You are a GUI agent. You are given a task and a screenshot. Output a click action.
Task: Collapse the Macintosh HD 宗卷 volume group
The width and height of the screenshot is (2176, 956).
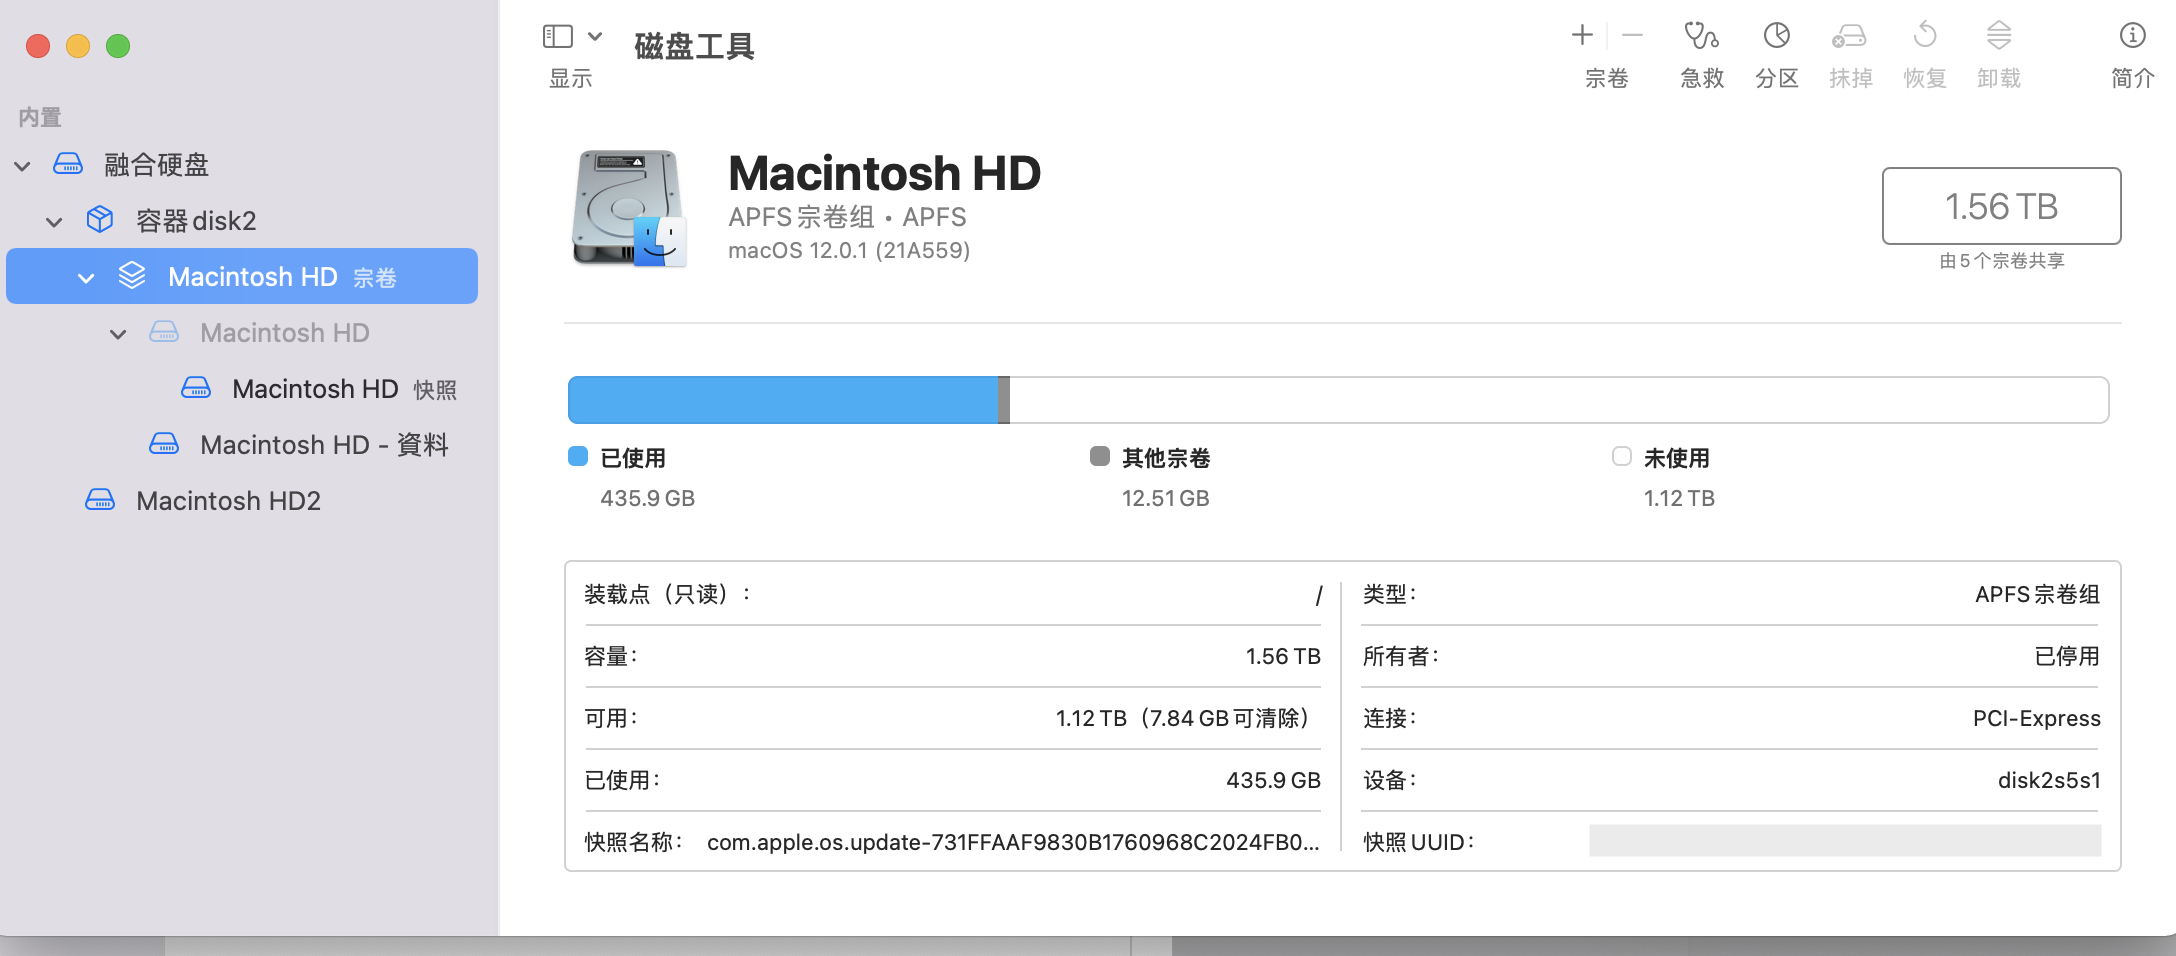pyautogui.click(x=86, y=278)
